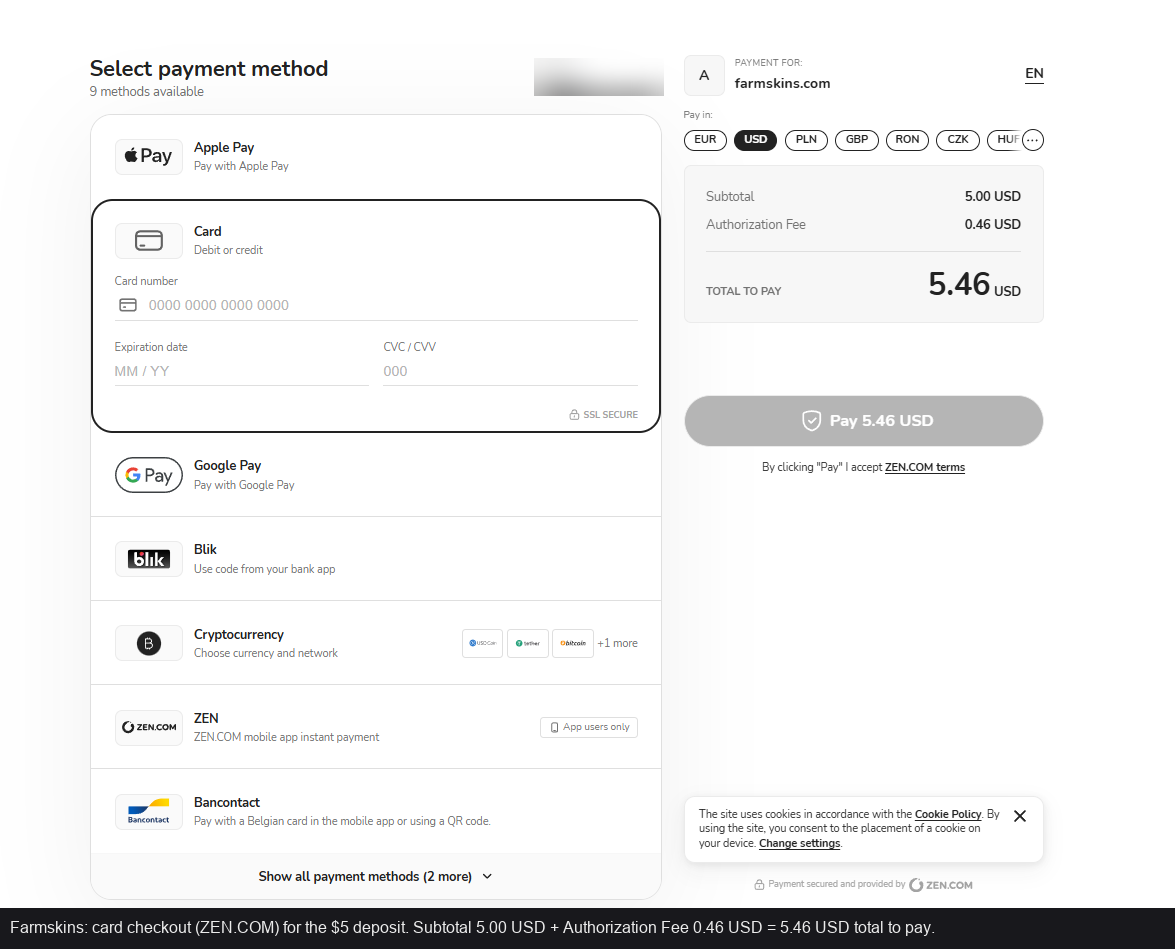Viewport: 1175px width, 949px height.
Task: Switch pay-in currency to PLN
Action: click(806, 139)
